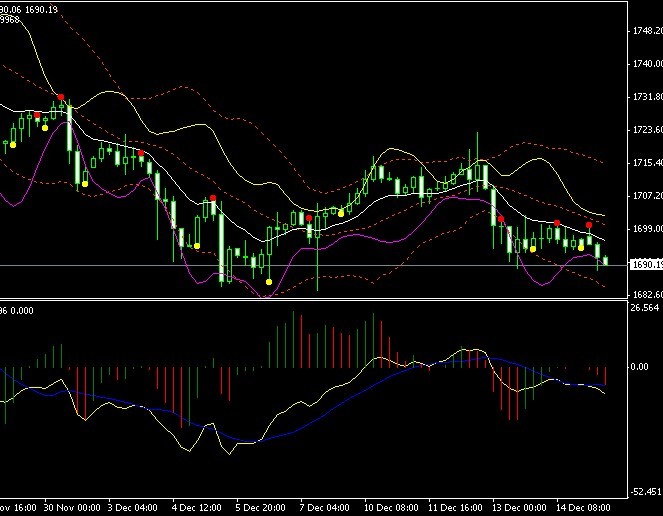Click the 7 Dec 04:00 time label
This screenshot has height=516, width=663.
[x=324, y=508]
